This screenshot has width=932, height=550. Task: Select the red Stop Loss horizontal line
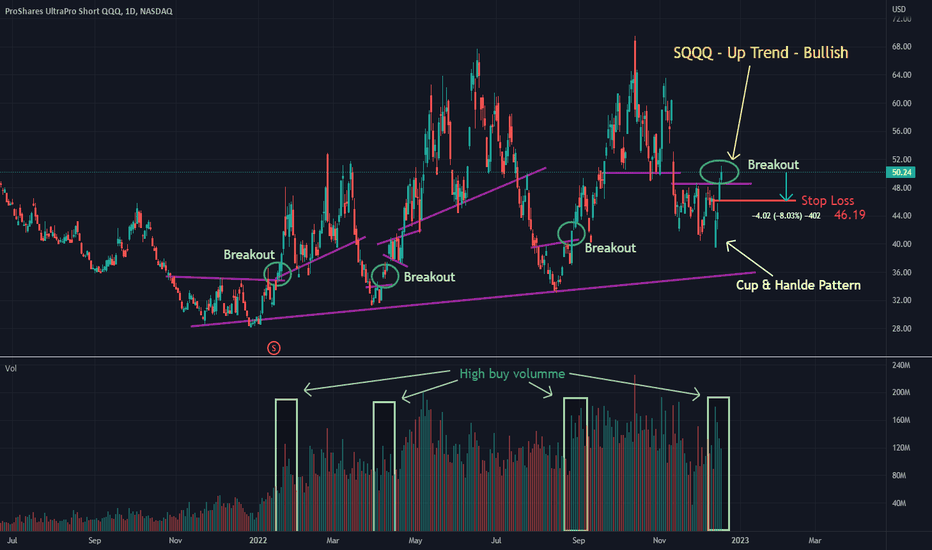coord(755,200)
